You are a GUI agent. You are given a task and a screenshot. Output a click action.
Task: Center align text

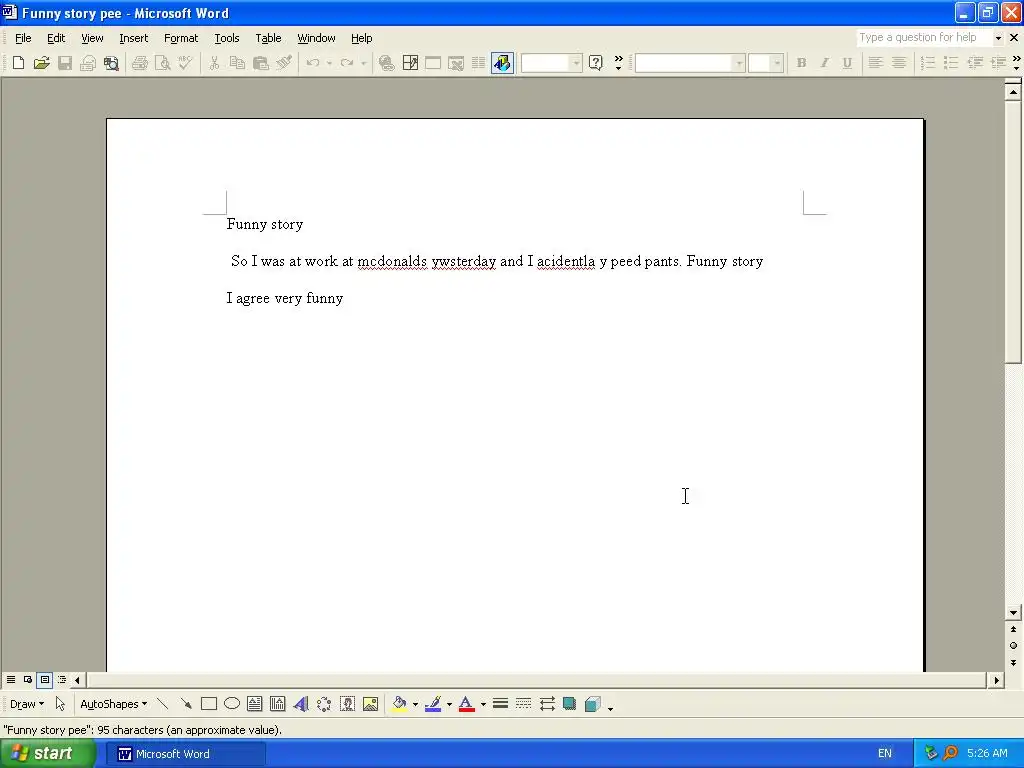click(x=899, y=63)
